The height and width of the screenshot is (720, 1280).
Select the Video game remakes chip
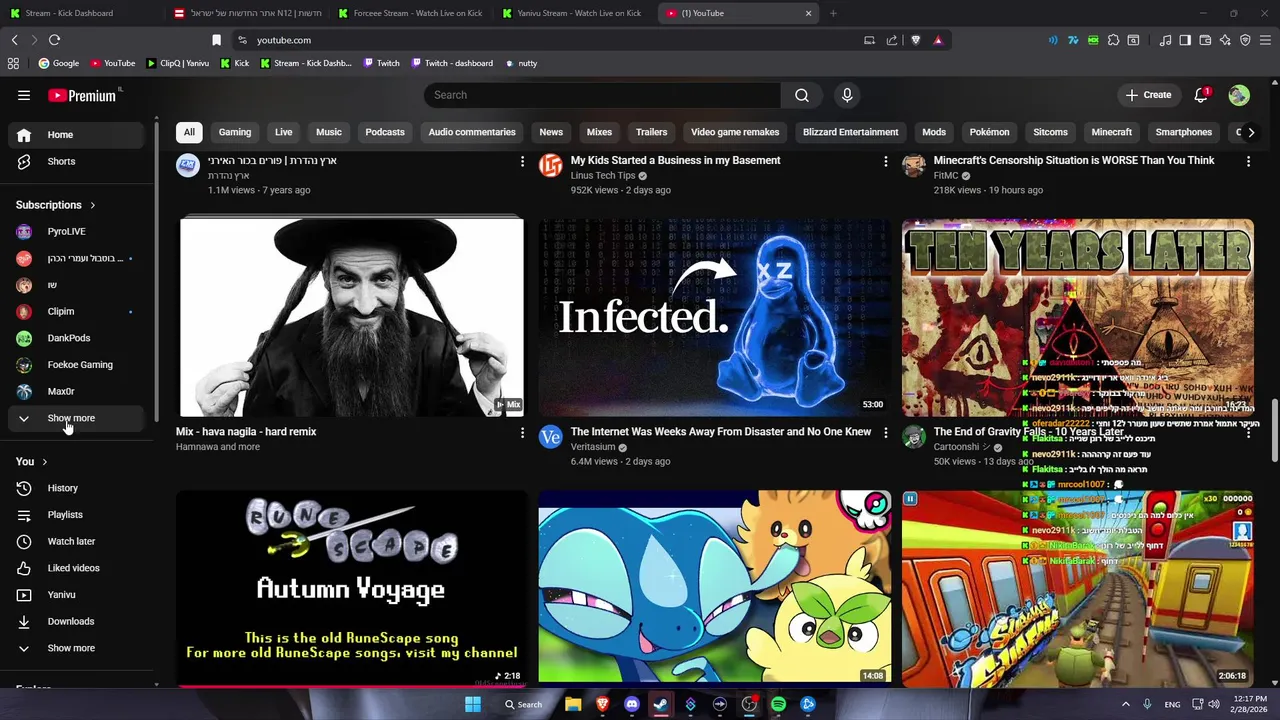[735, 132]
